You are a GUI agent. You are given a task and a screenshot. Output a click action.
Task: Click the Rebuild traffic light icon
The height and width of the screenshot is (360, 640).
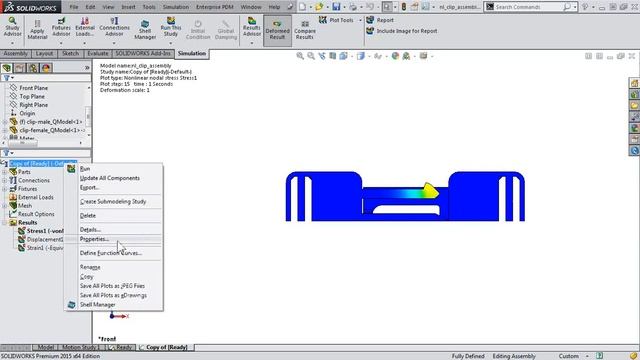(403, 7)
